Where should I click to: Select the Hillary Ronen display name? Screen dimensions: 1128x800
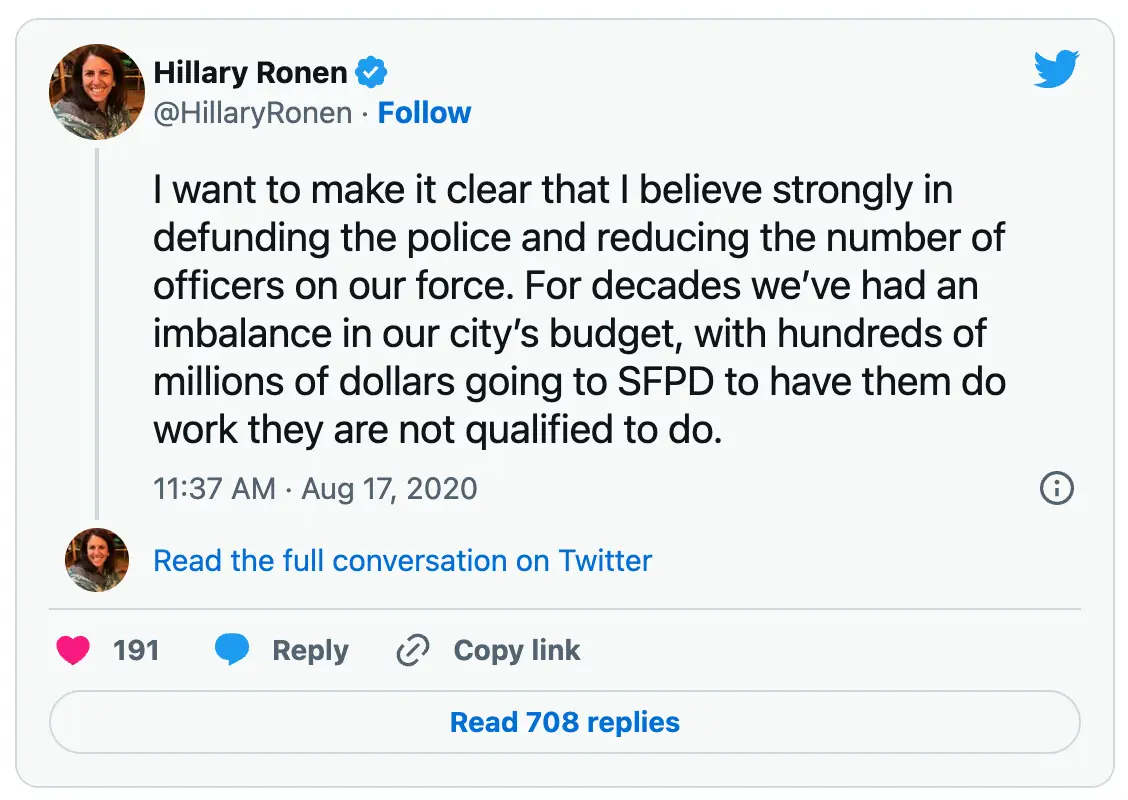click(250, 71)
